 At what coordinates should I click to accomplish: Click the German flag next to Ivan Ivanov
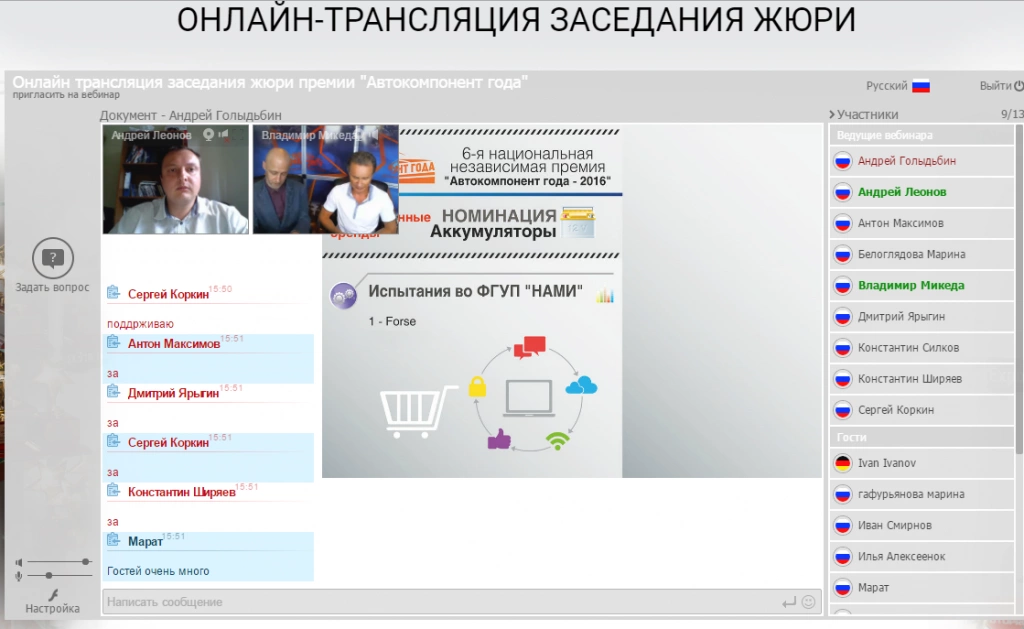843,463
